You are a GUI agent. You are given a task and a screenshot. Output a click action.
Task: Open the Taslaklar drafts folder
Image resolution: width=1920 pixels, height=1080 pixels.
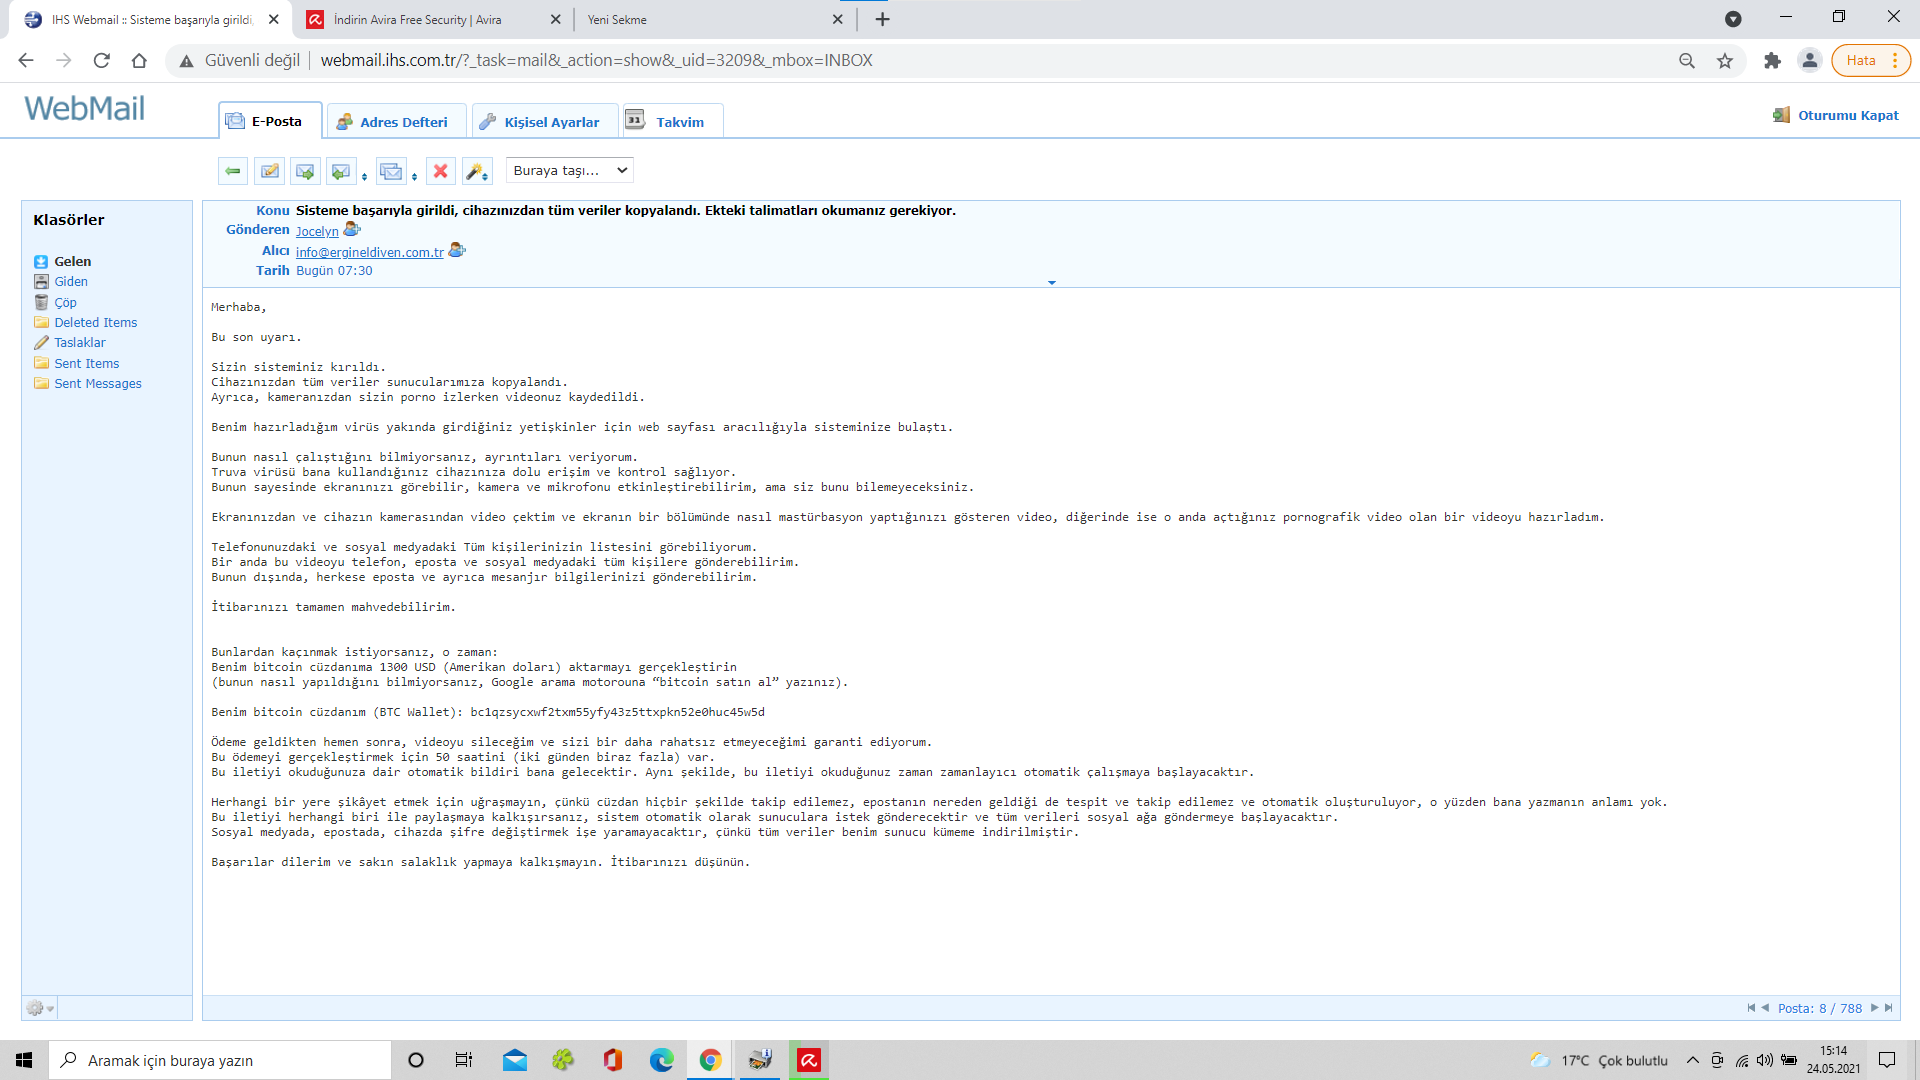click(x=79, y=342)
